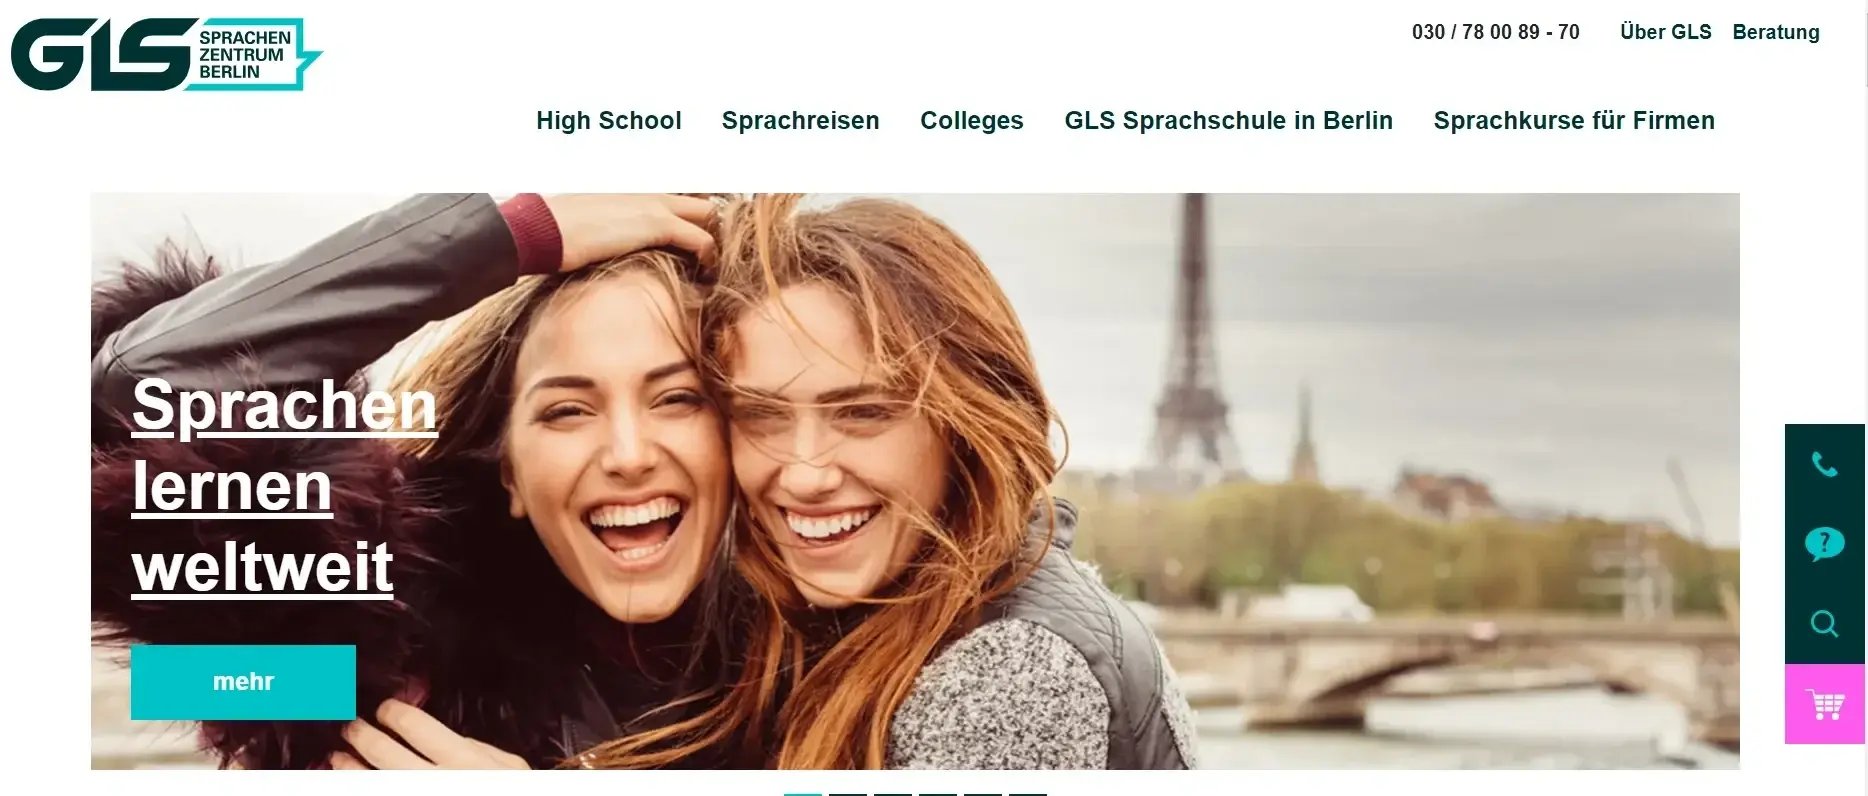
Task: Open the High School menu
Action: tap(608, 121)
